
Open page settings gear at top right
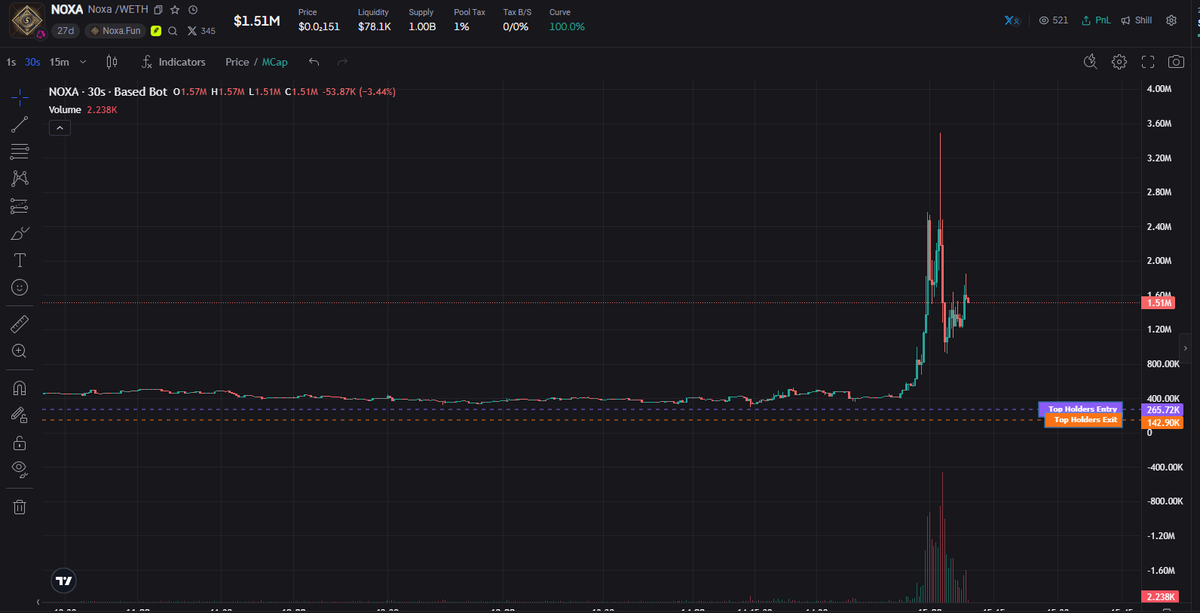pos(1171,20)
